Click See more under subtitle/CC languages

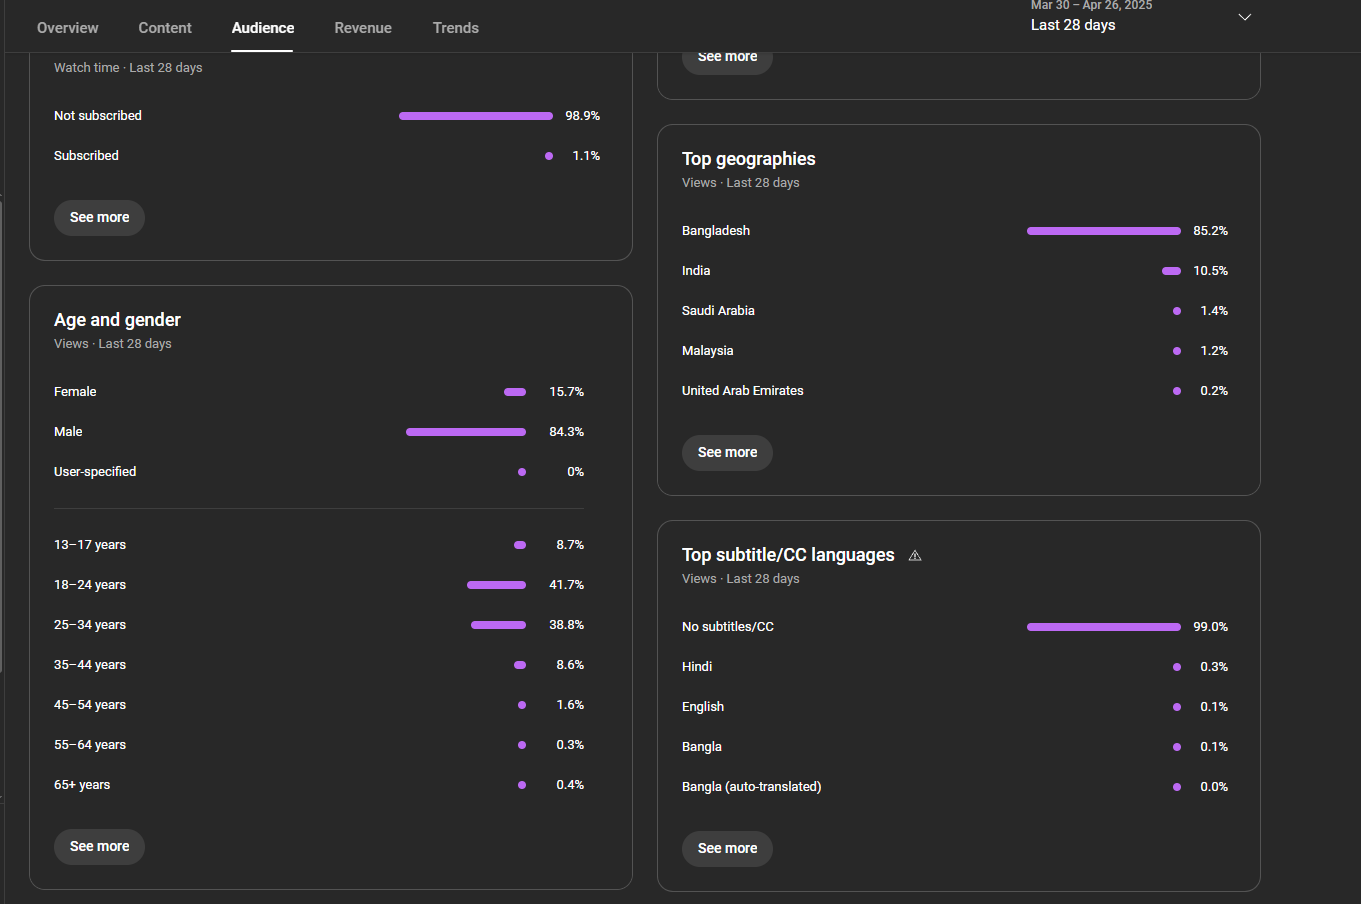point(727,848)
